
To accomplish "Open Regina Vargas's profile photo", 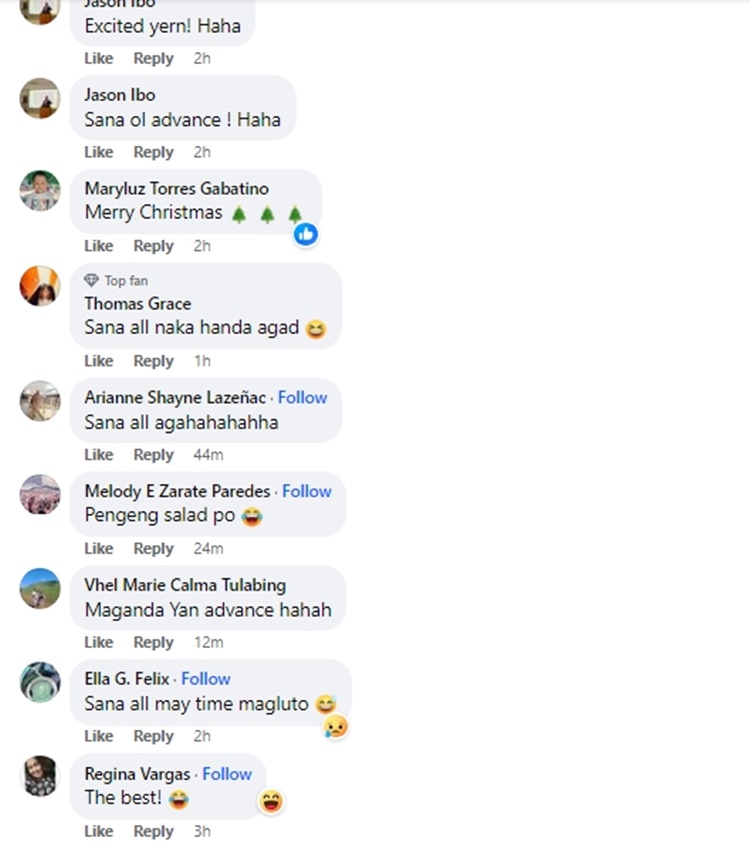I will (x=40, y=776).
